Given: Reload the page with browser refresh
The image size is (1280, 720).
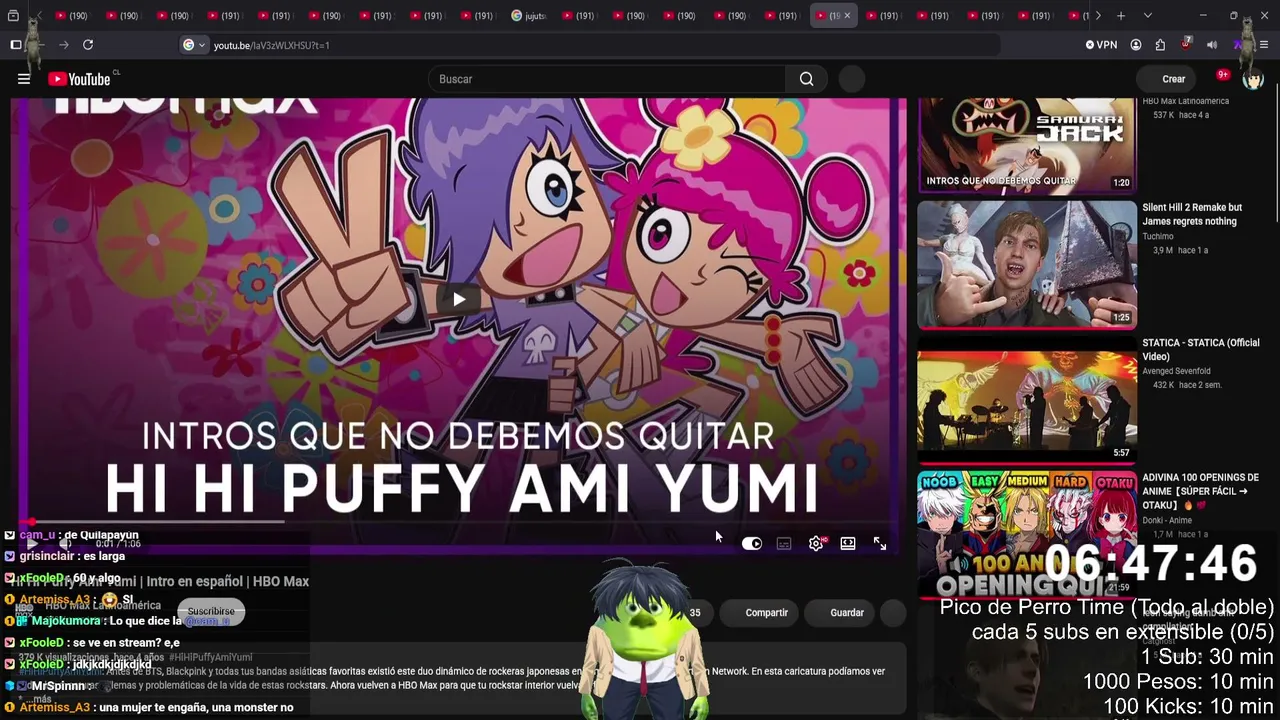Looking at the screenshot, I should (88, 45).
